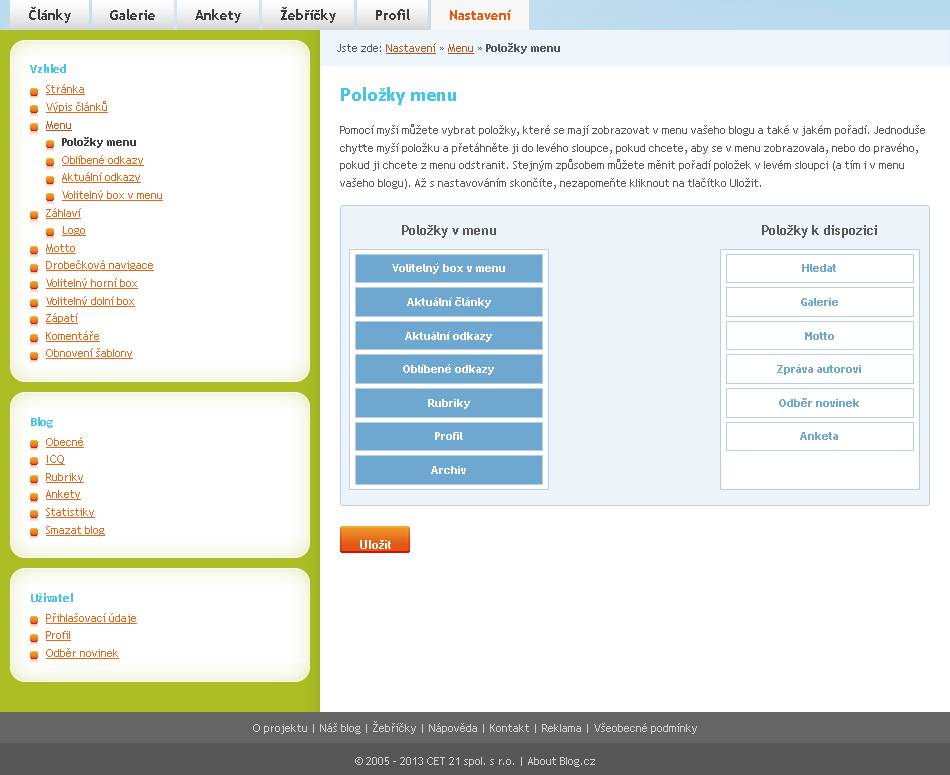Open Profil link in Uživatel section

click(58, 635)
